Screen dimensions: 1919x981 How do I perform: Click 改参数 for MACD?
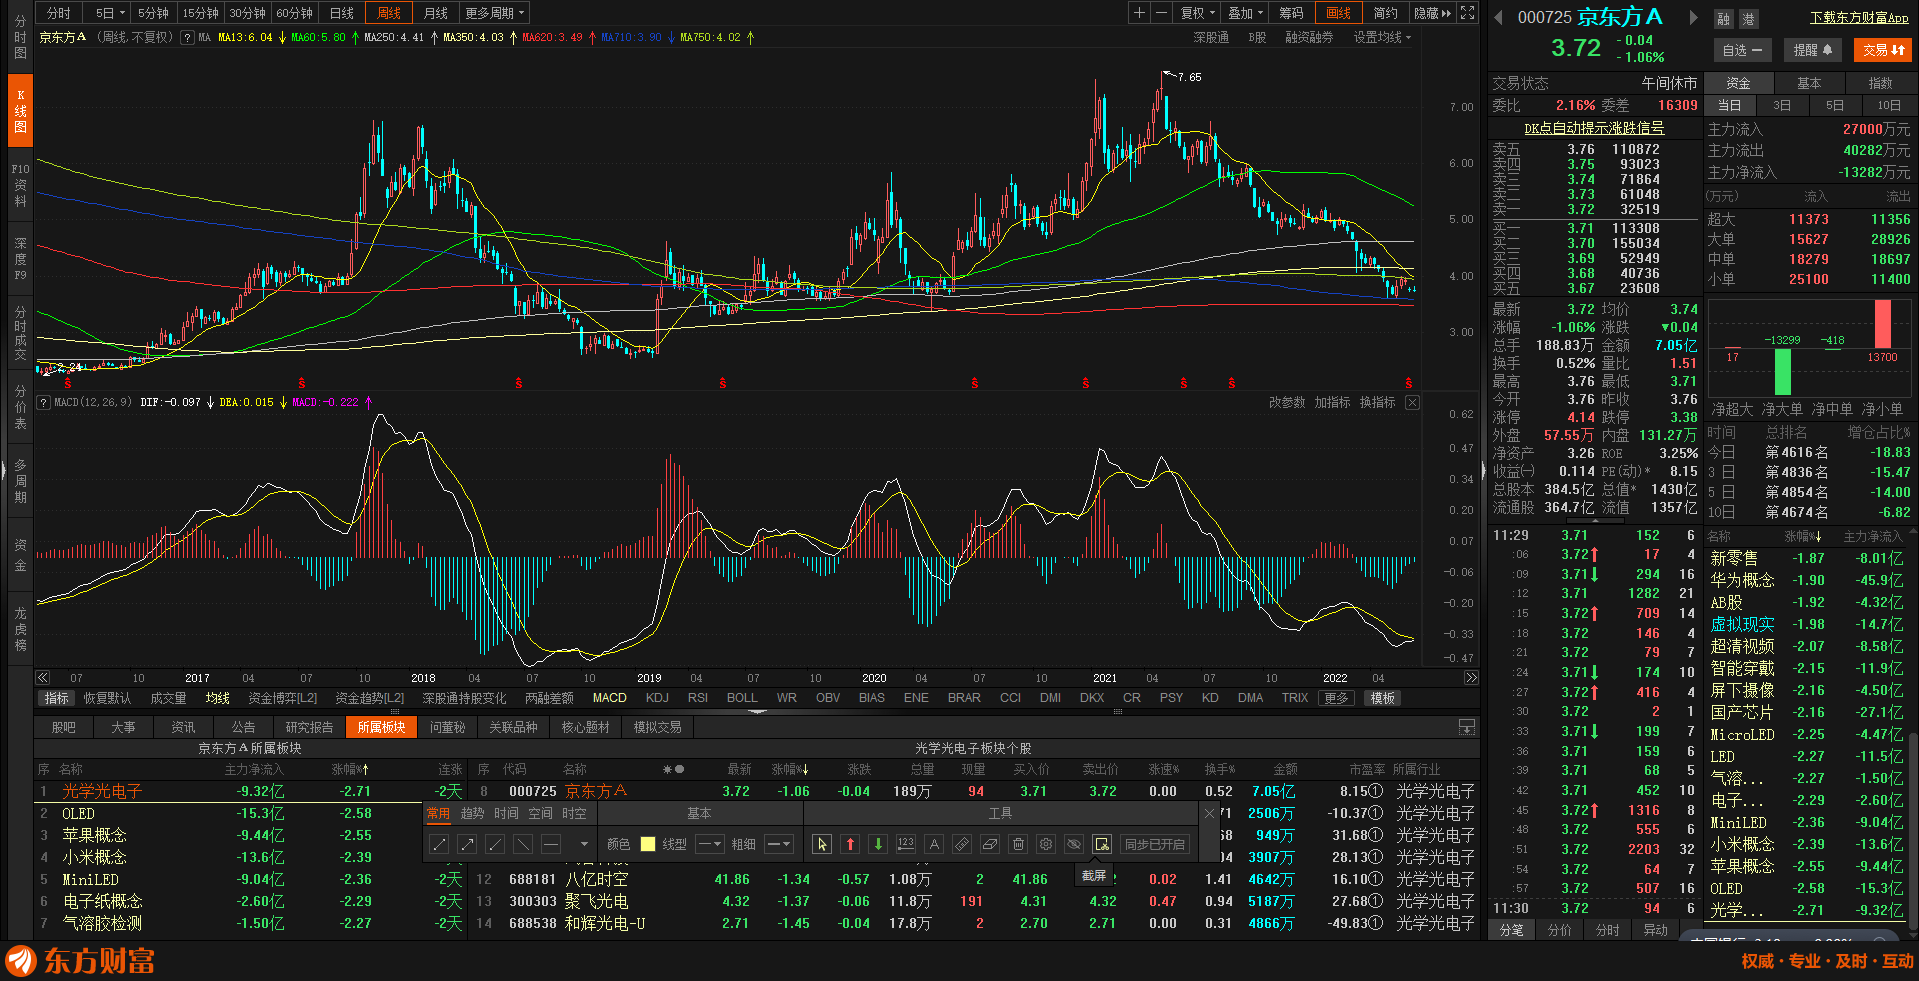click(1287, 402)
